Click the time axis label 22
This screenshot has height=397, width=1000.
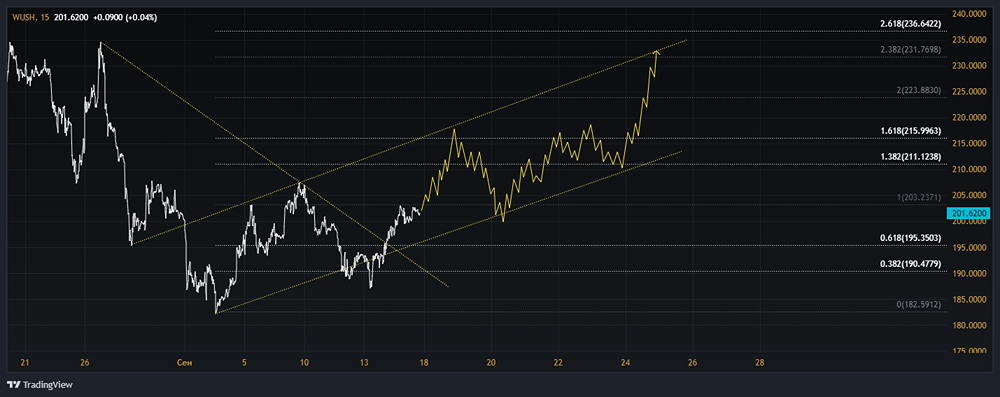point(558,363)
